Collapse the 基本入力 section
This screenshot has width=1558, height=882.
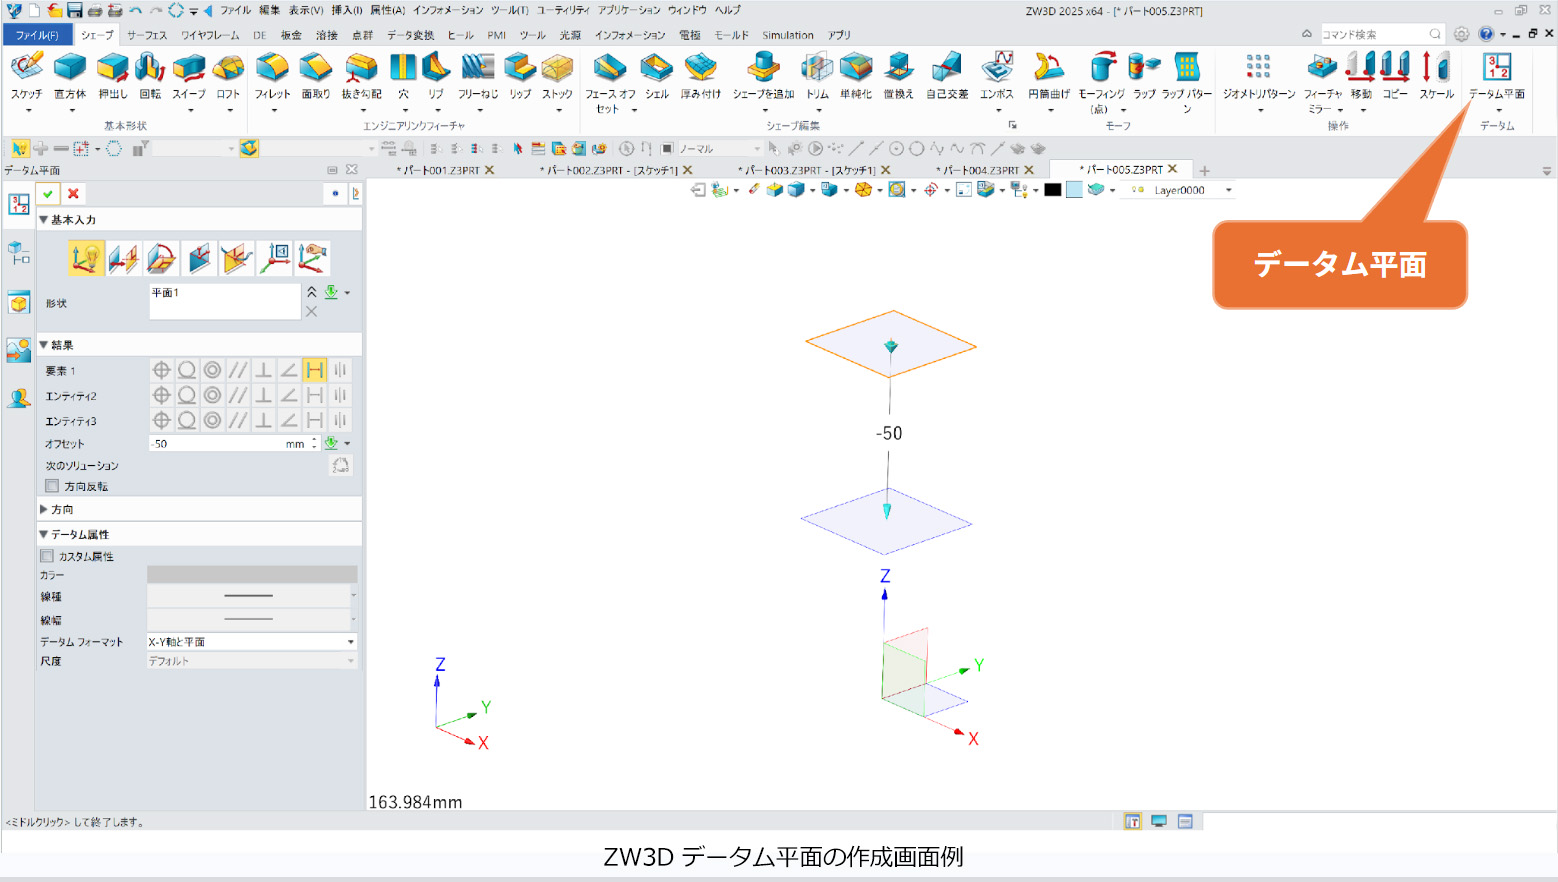click(x=44, y=219)
